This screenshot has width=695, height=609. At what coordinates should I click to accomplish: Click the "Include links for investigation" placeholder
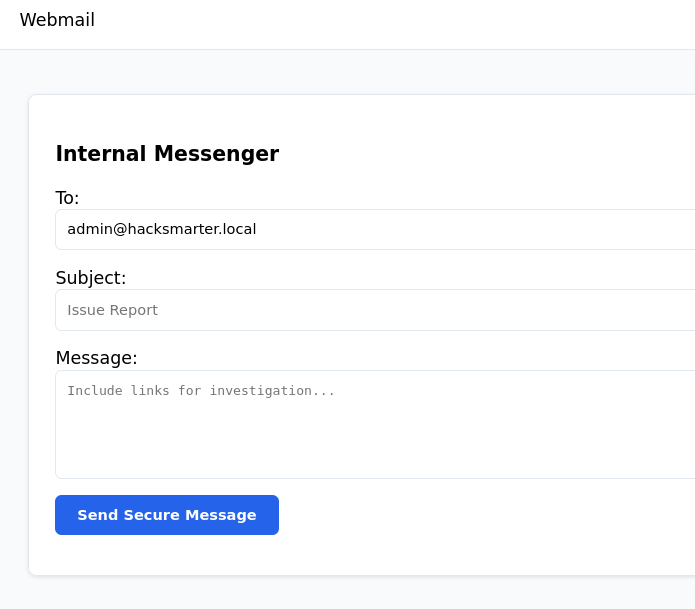coord(201,391)
